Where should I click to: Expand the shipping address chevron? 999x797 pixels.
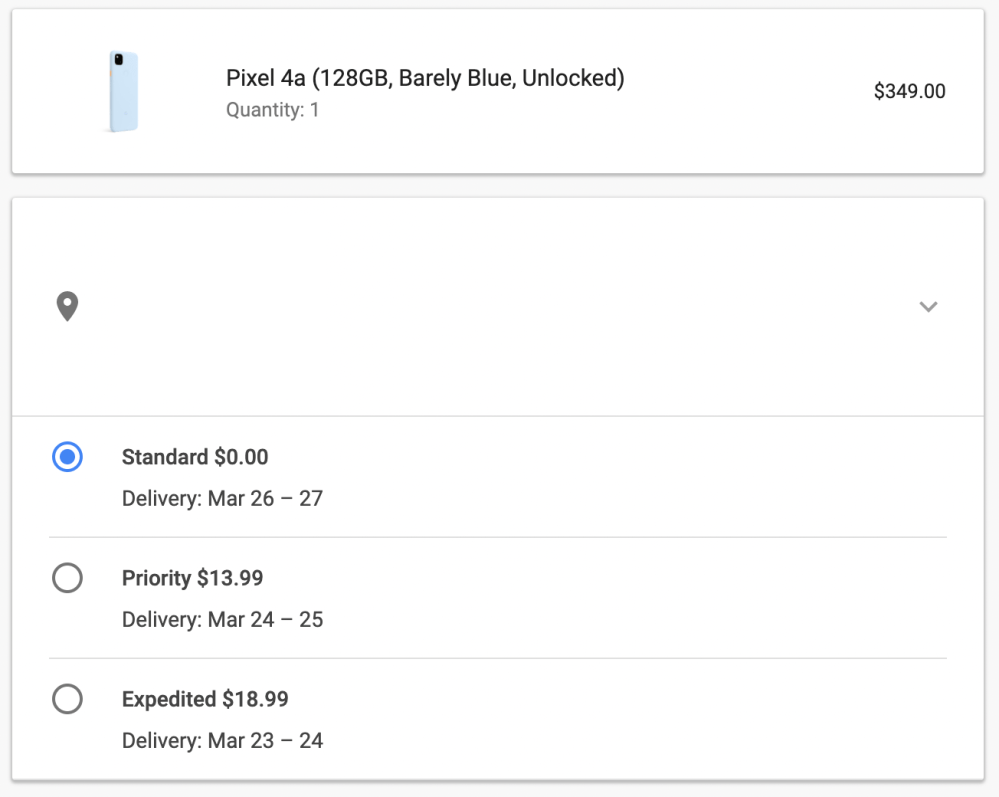(x=928, y=307)
